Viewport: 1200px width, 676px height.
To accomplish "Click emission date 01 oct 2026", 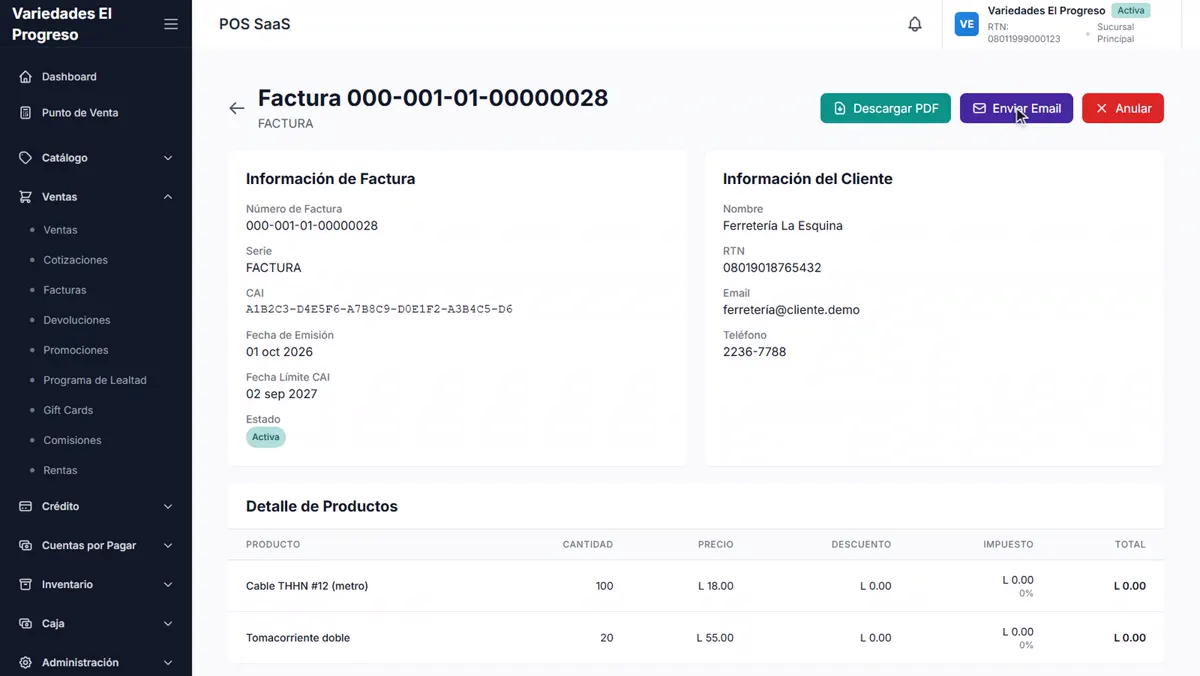I will click(x=279, y=352).
